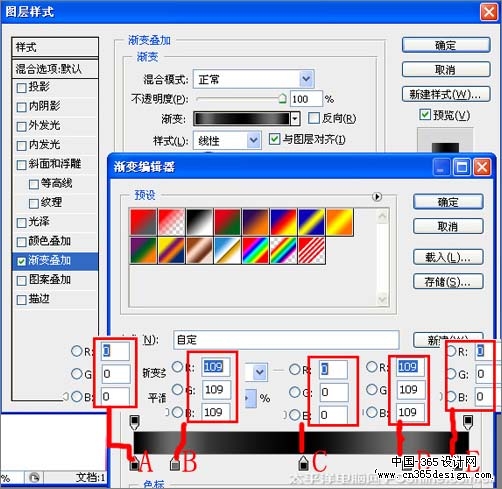Choose the rainbow spectrum gradient preset
Image resolution: width=502 pixels, height=489 pixels.
click(x=255, y=251)
